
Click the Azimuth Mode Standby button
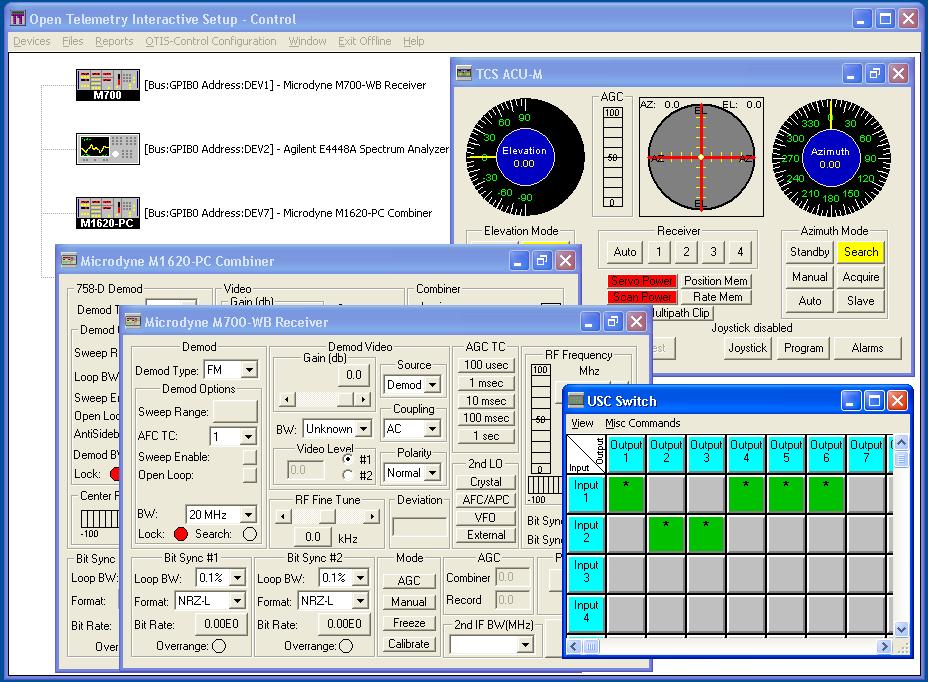click(x=810, y=252)
